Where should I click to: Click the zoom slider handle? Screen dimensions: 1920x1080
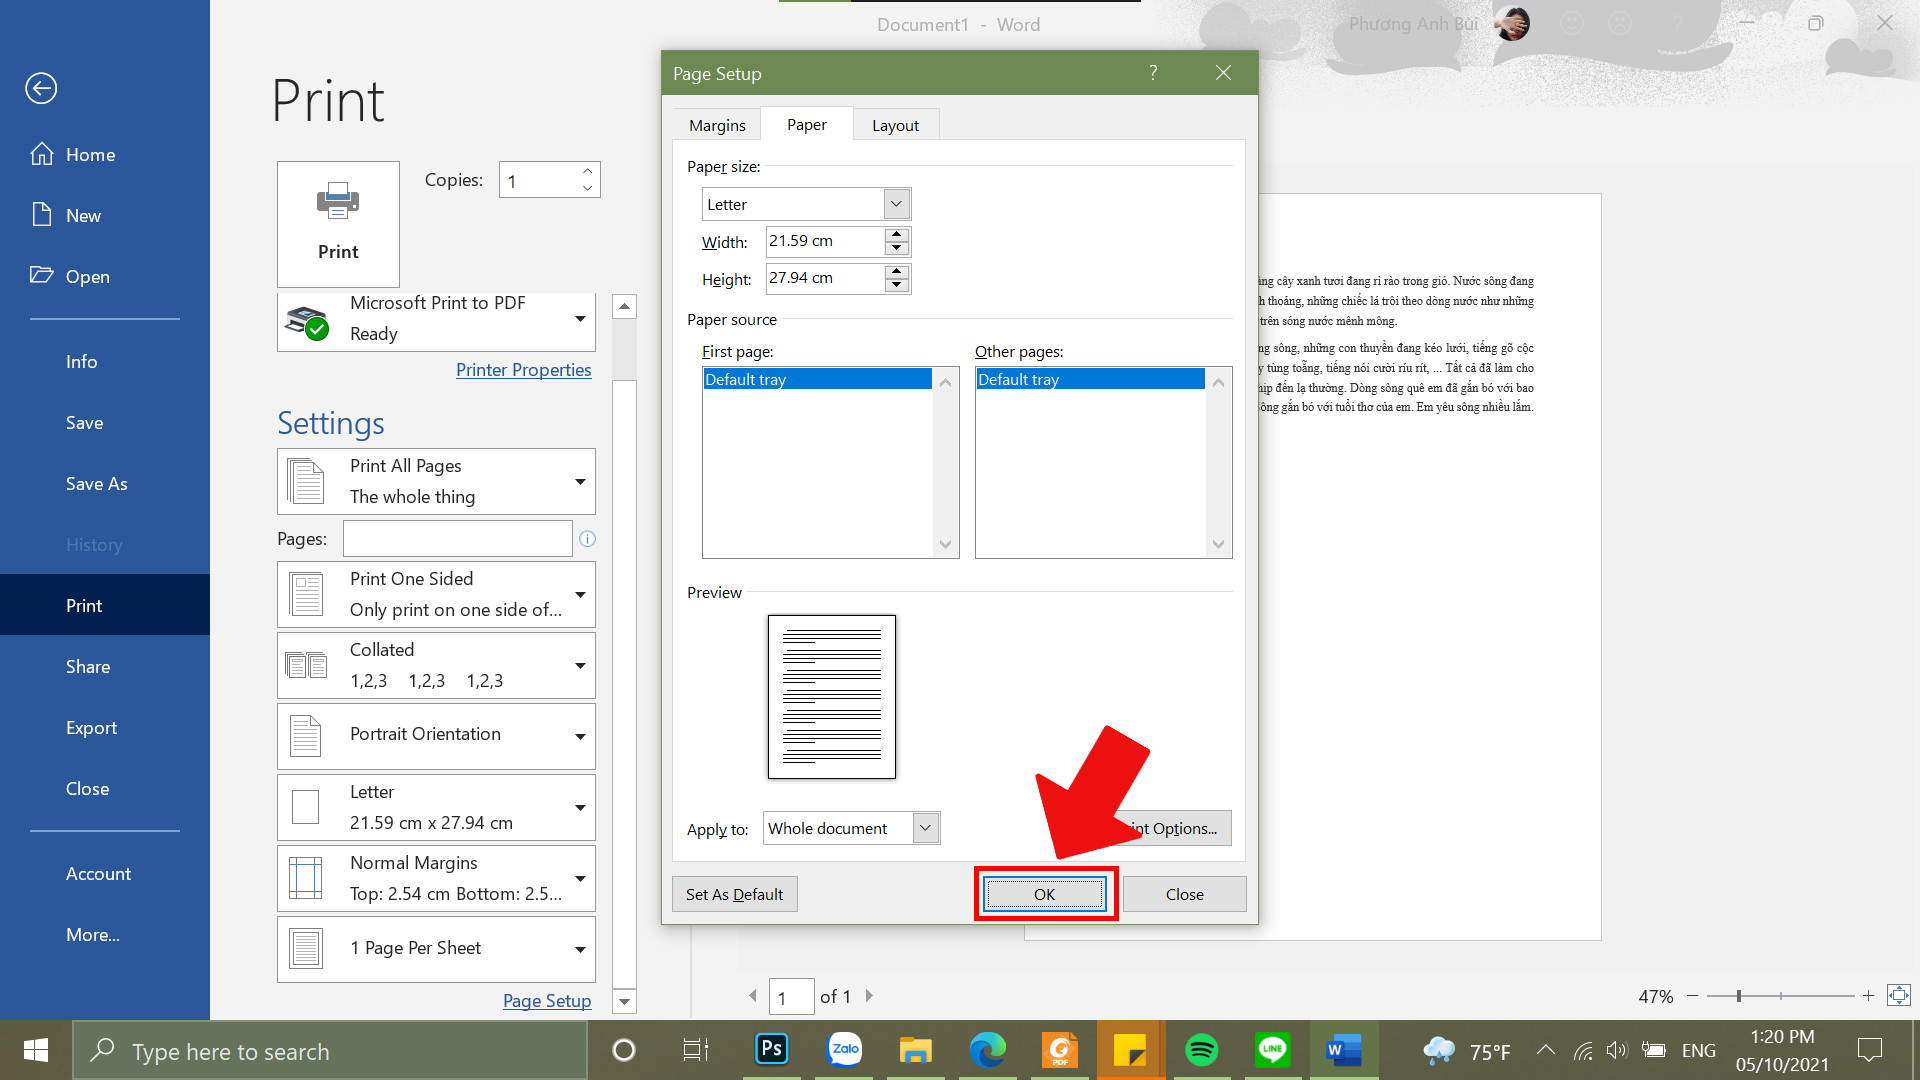(x=1739, y=996)
